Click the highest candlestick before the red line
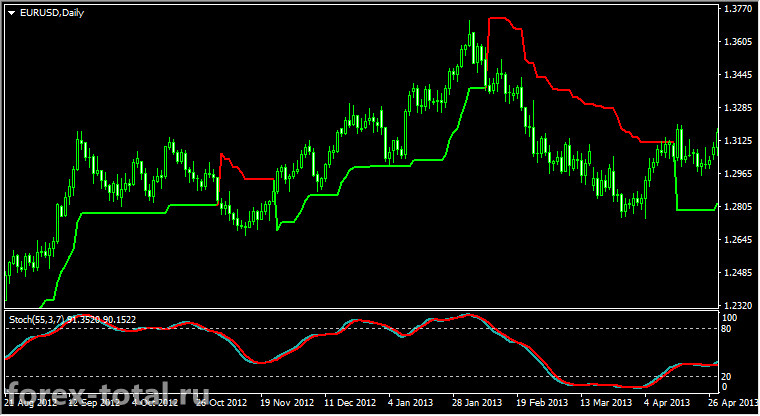Screen dimensions: 760x416 tap(470, 44)
